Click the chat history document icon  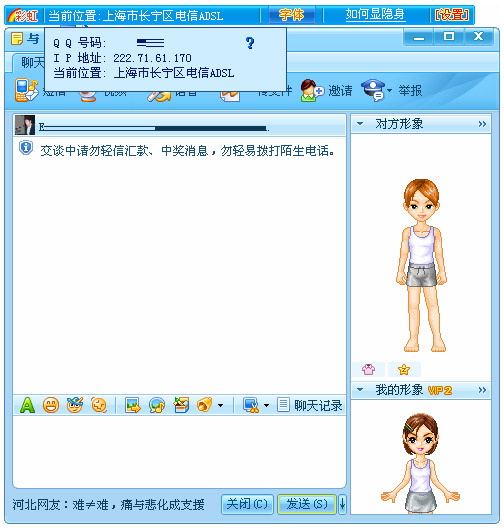tap(283, 405)
